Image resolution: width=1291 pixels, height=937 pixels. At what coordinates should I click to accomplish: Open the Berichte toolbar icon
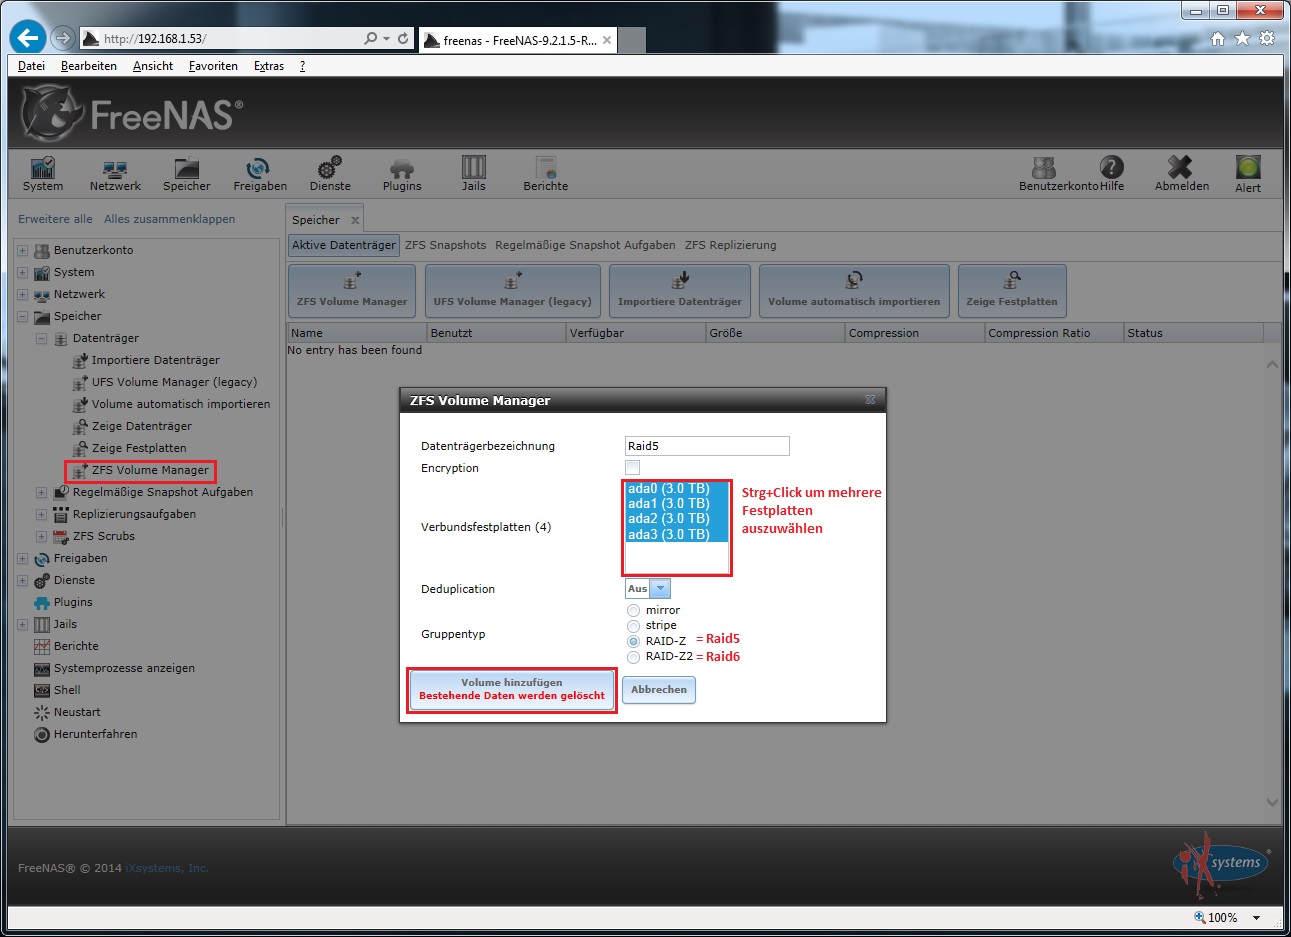pos(545,173)
